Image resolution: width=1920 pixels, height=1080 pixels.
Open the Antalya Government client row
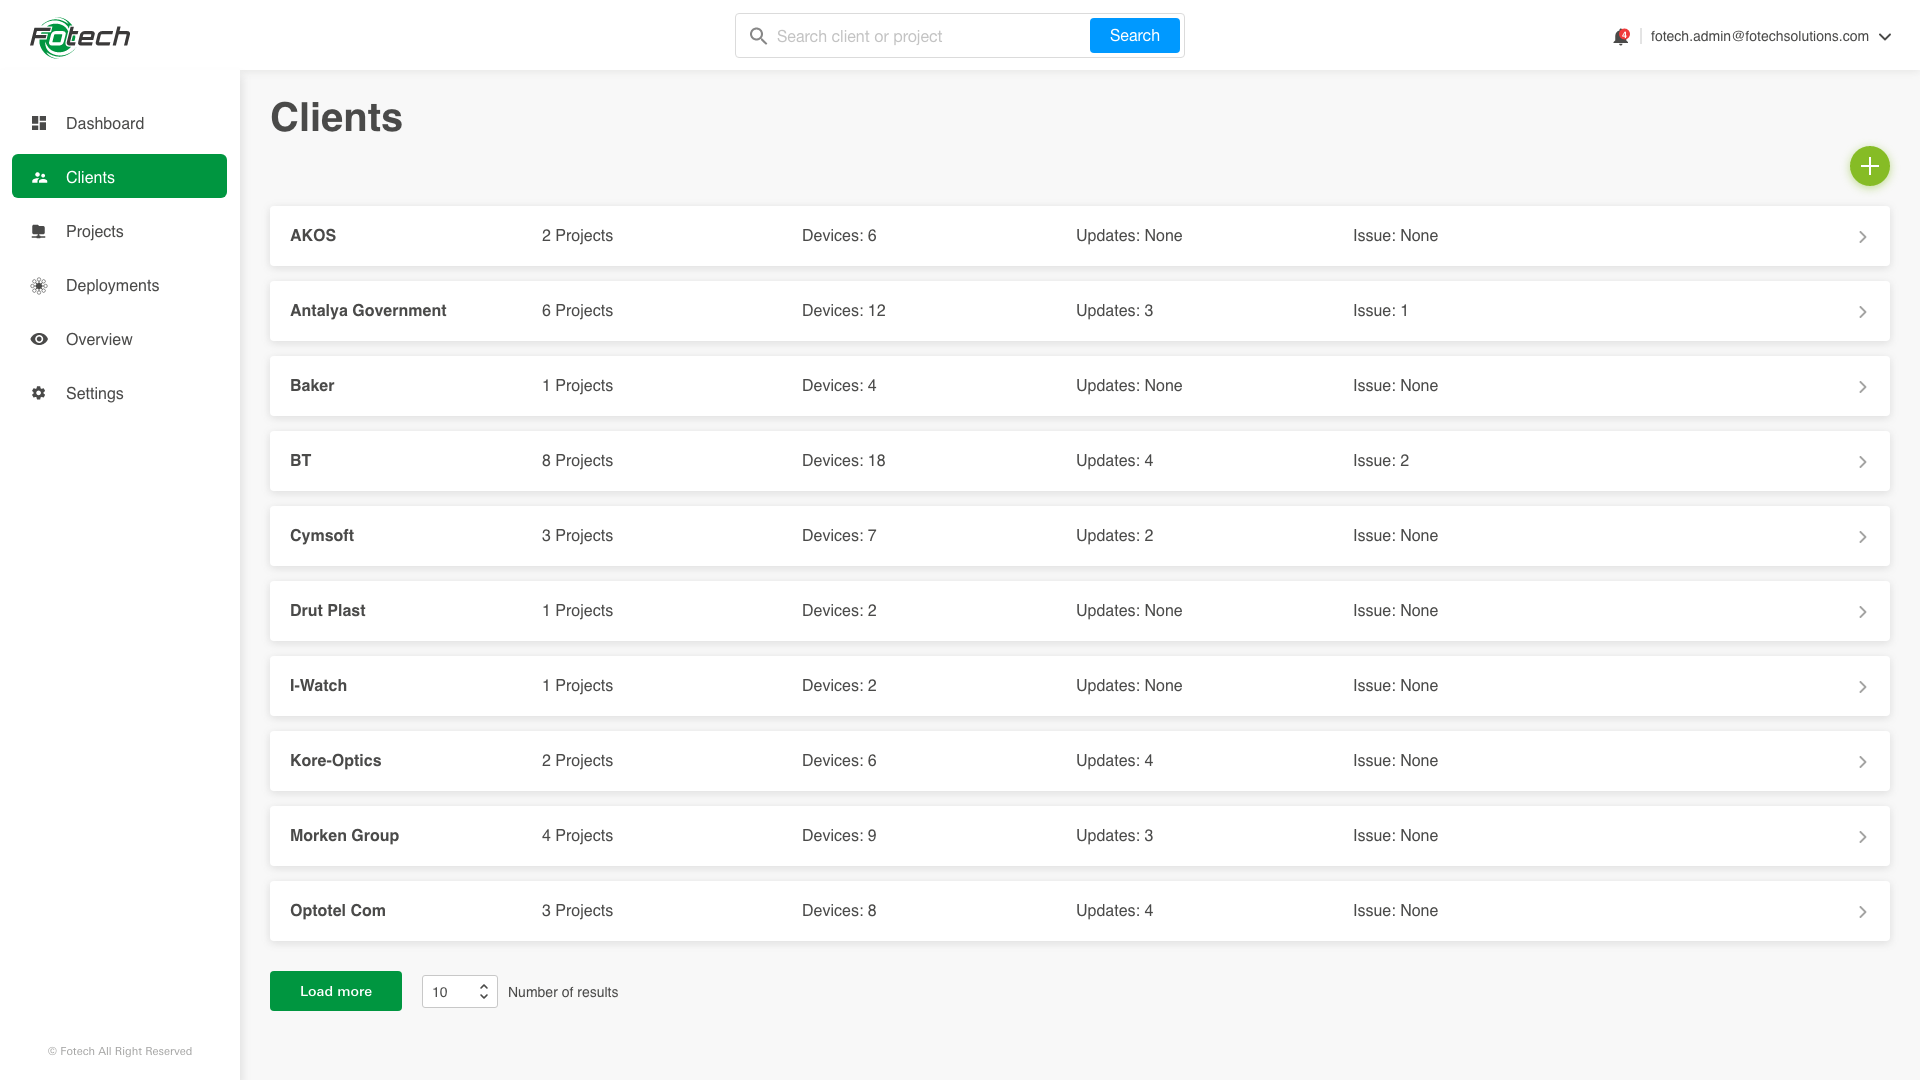coord(368,311)
